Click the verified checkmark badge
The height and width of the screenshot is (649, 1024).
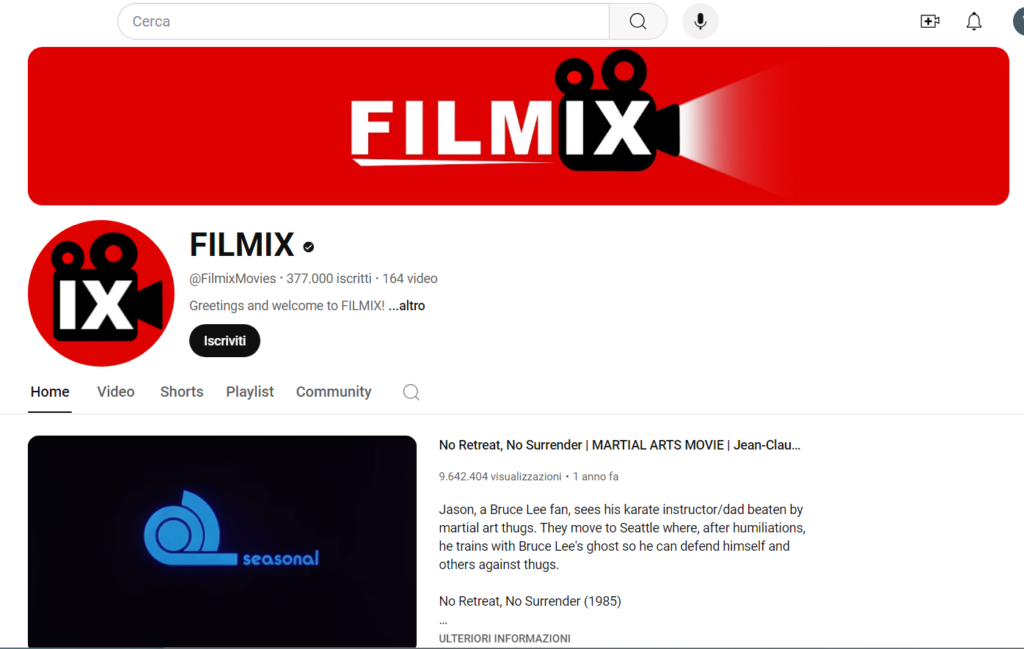[309, 247]
